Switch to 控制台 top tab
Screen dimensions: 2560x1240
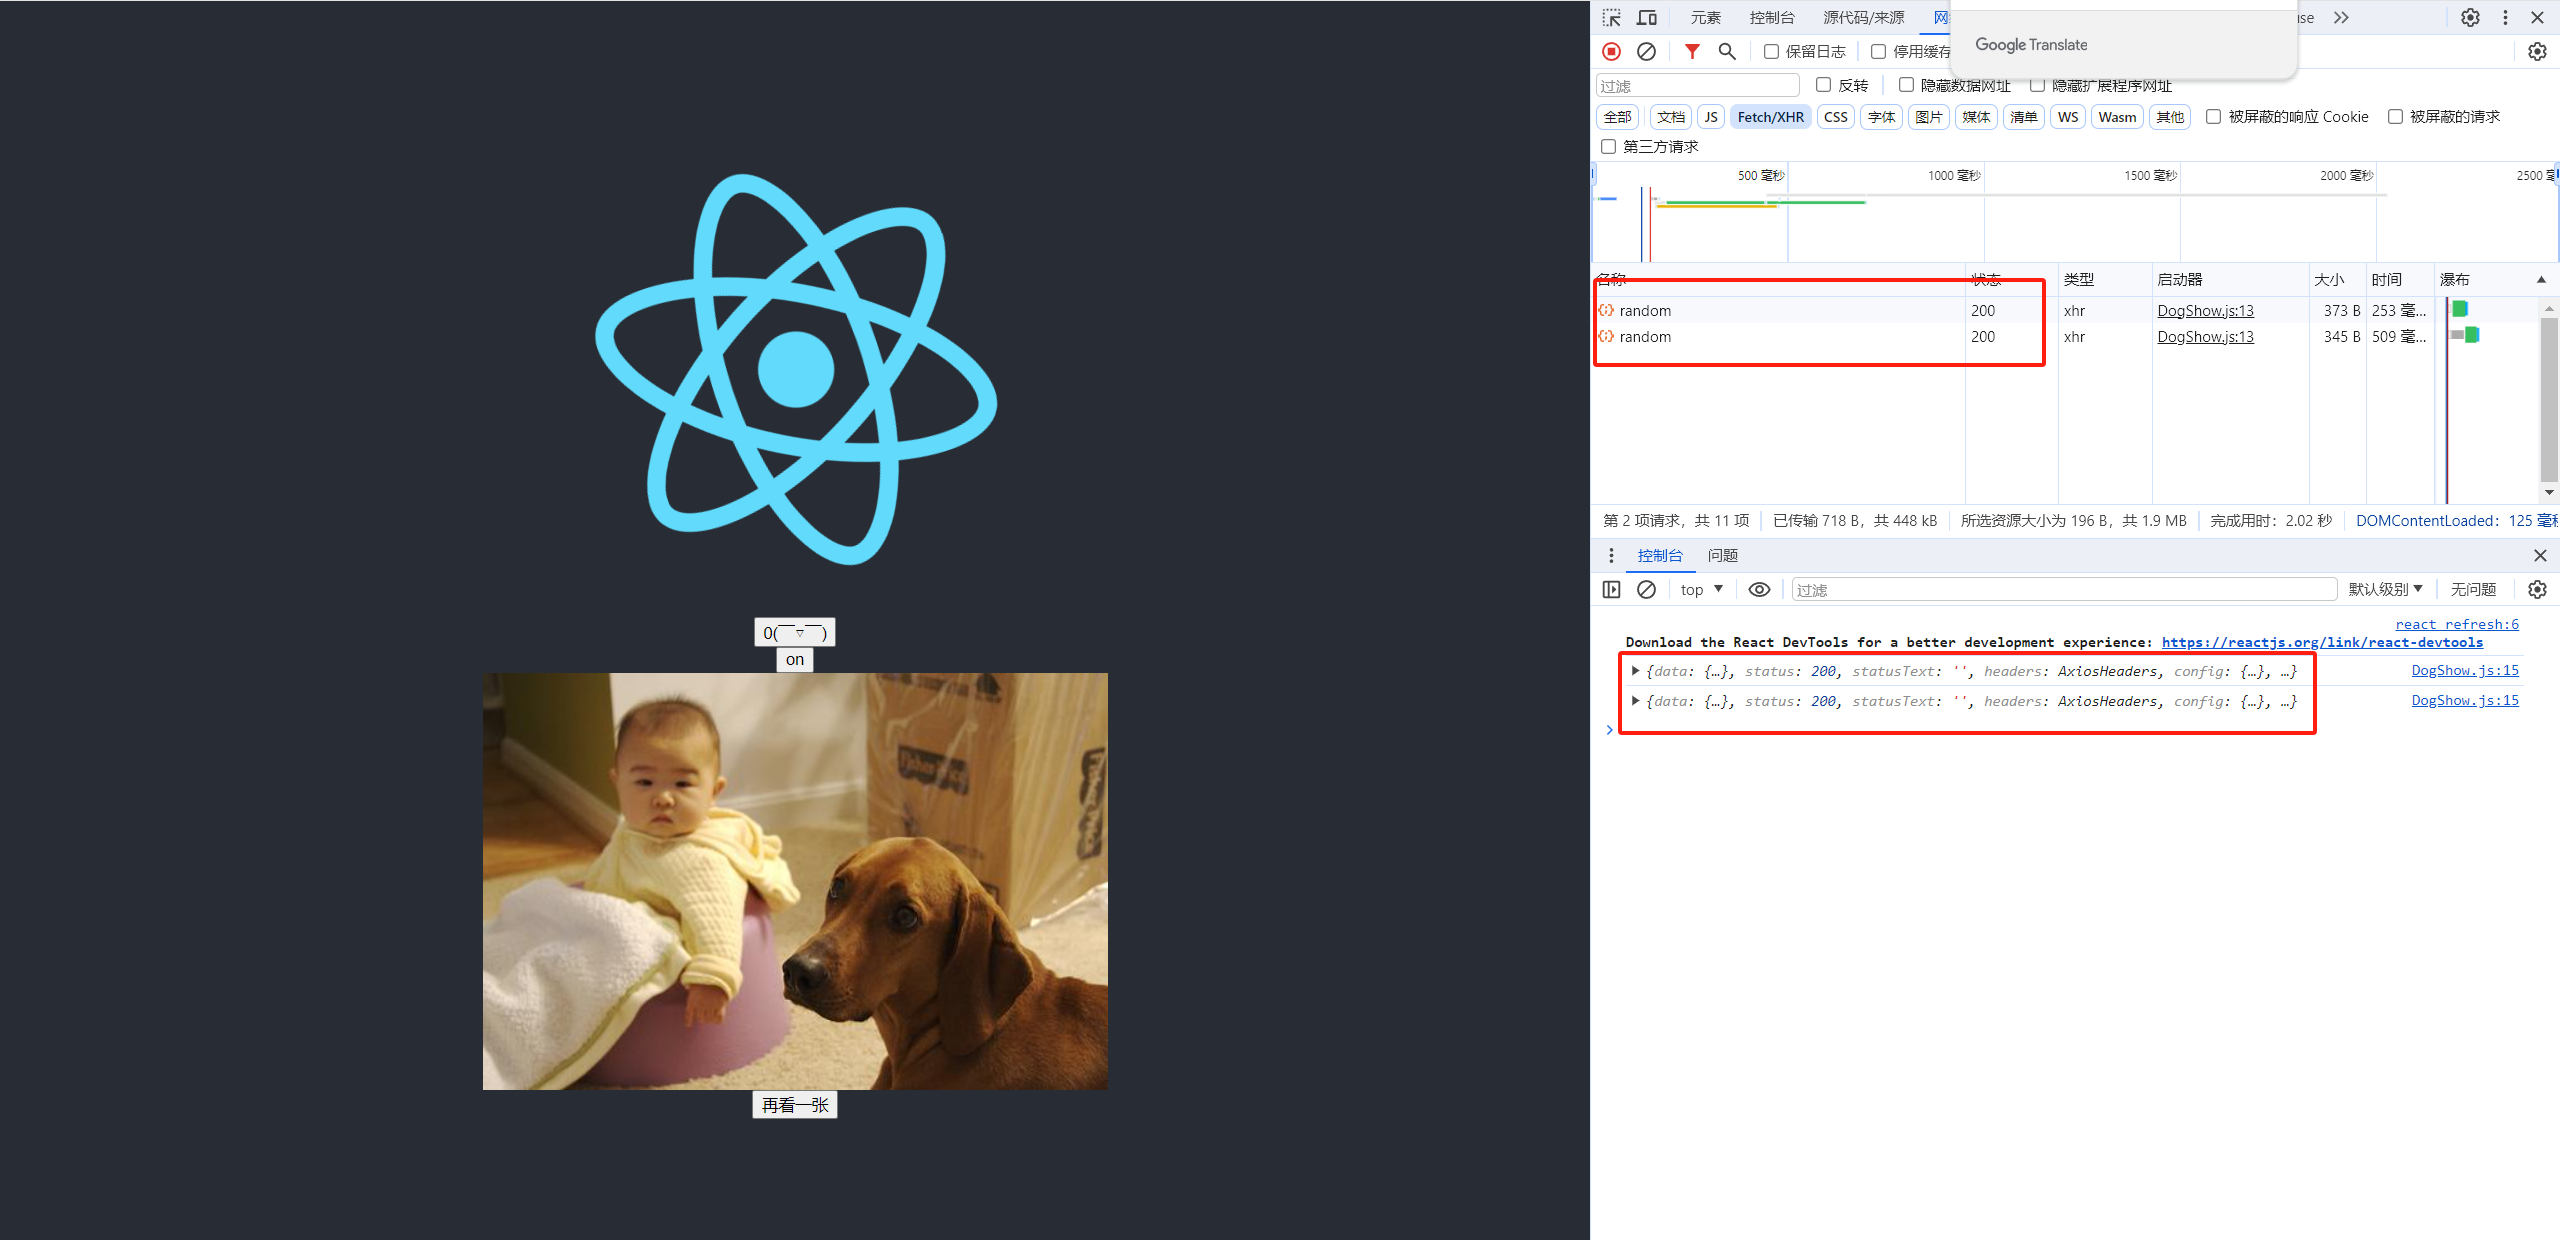pos(1772,18)
